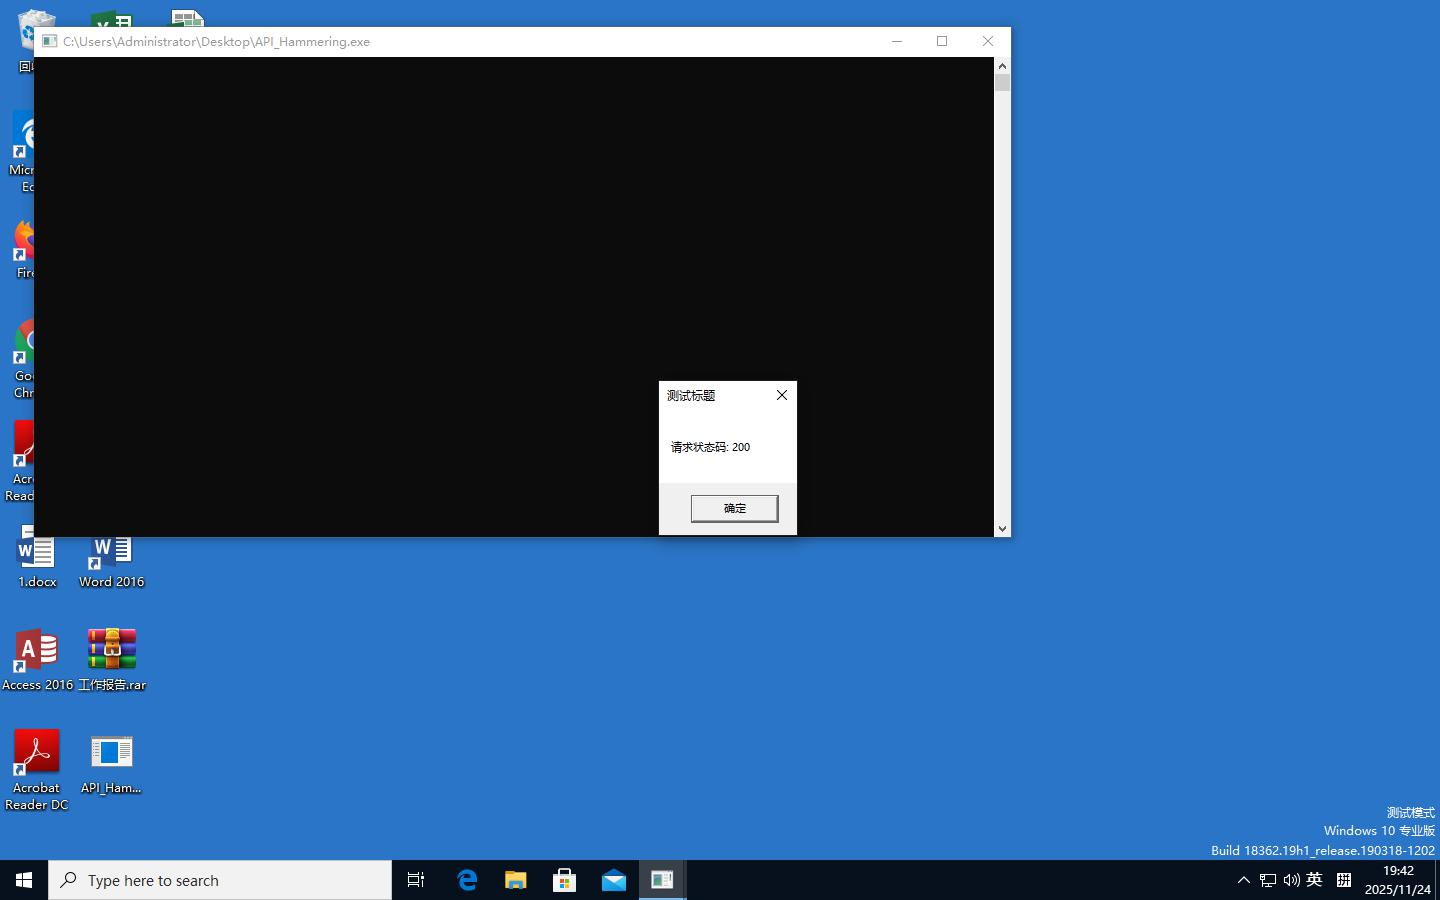The height and width of the screenshot is (900, 1440).
Task: Click the taskbar search input field
Action: click(x=220, y=880)
